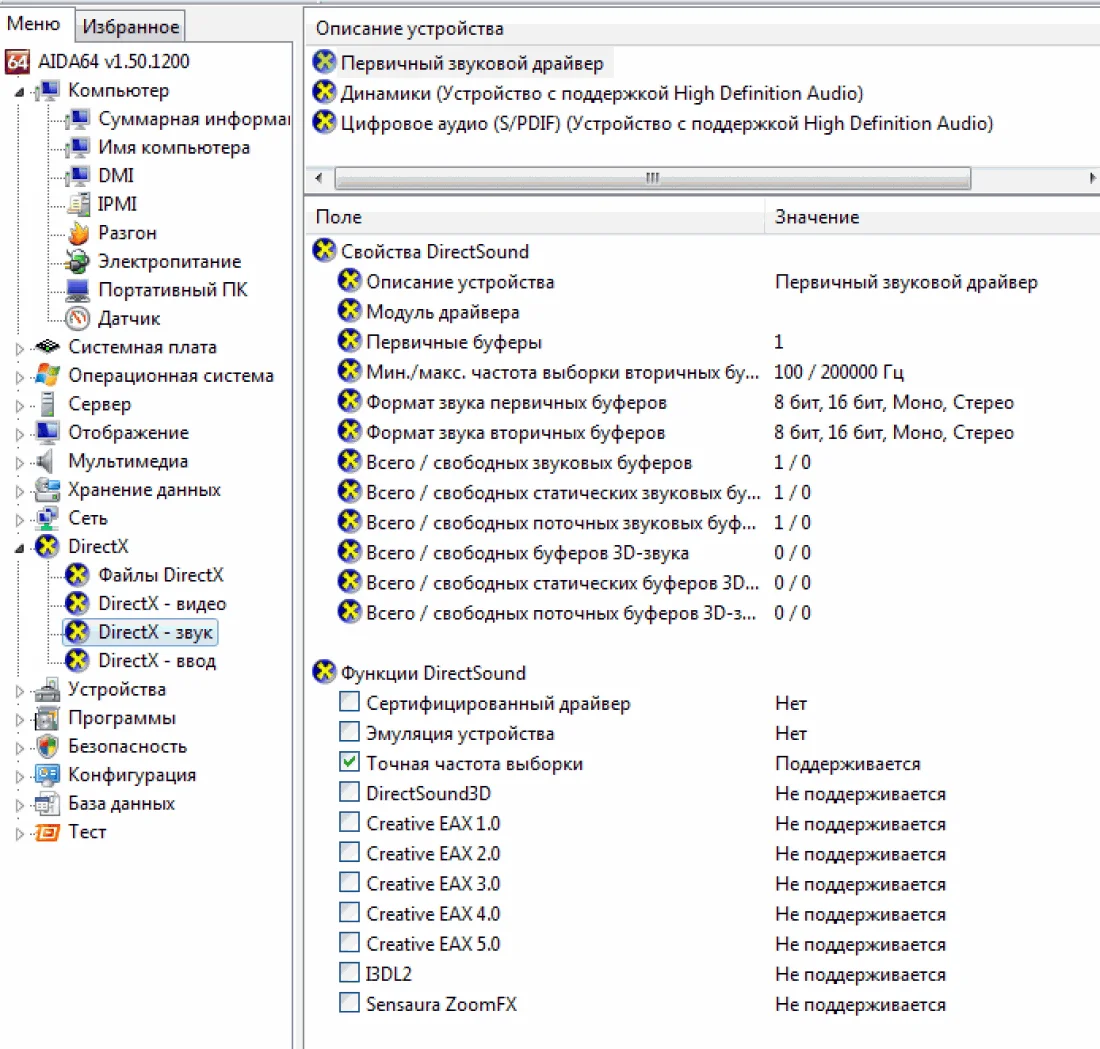Click the horizontal scrollbar right arrow

point(1092,178)
